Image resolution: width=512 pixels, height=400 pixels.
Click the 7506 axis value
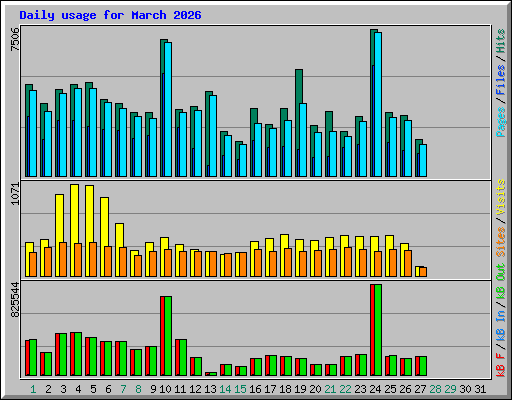(x=15, y=39)
